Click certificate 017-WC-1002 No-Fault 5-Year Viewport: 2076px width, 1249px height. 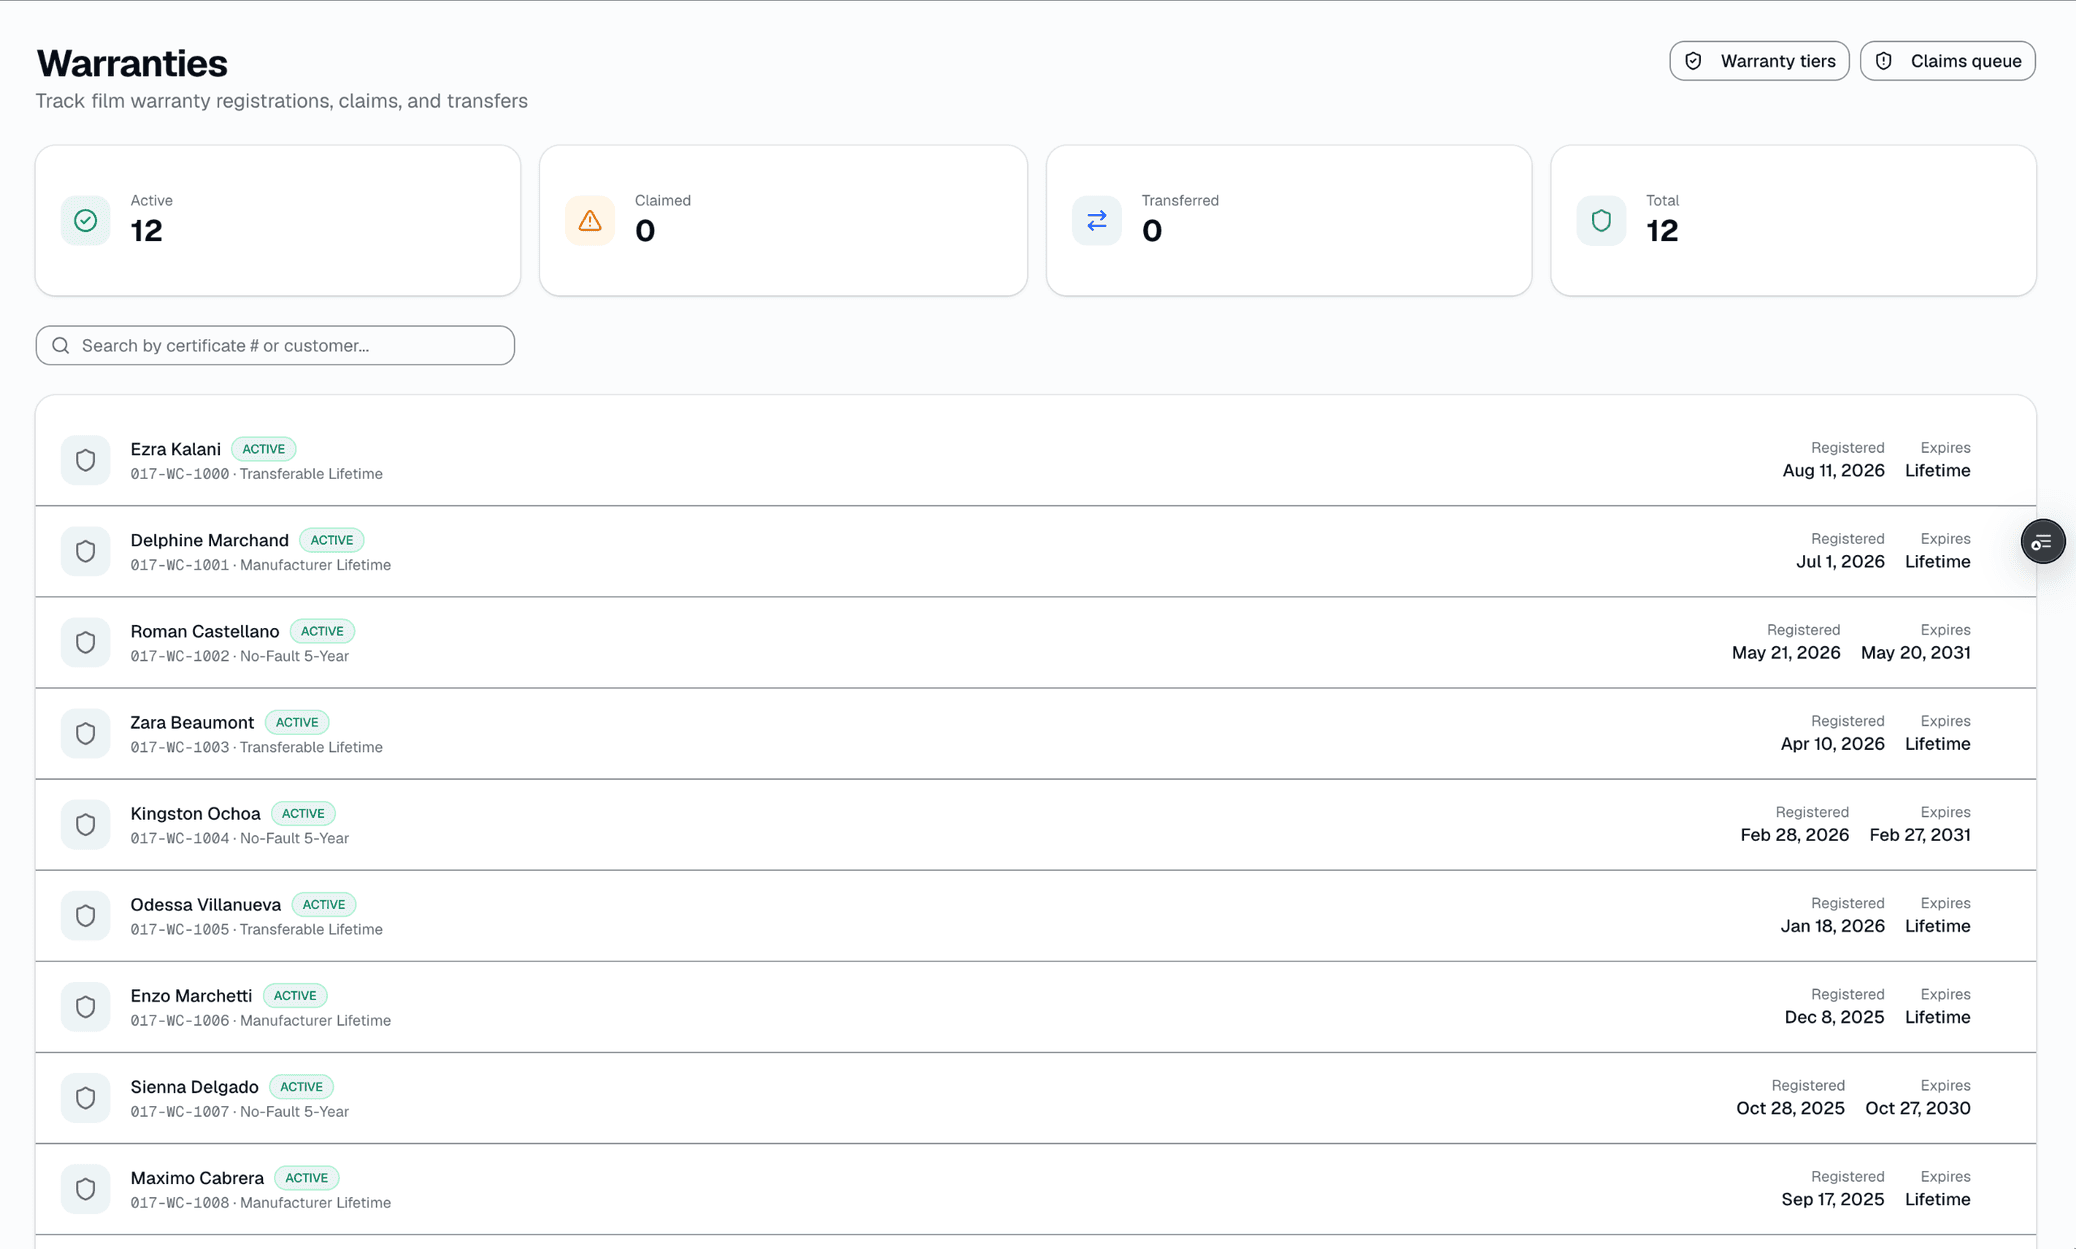pos(239,656)
